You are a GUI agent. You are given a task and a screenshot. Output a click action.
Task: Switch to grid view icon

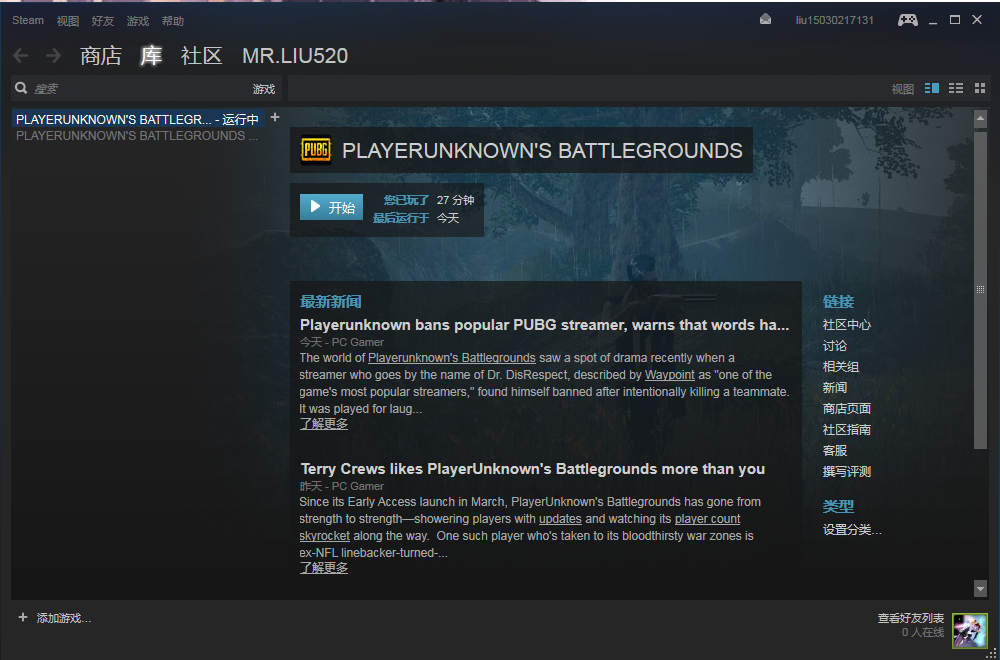[980, 89]
